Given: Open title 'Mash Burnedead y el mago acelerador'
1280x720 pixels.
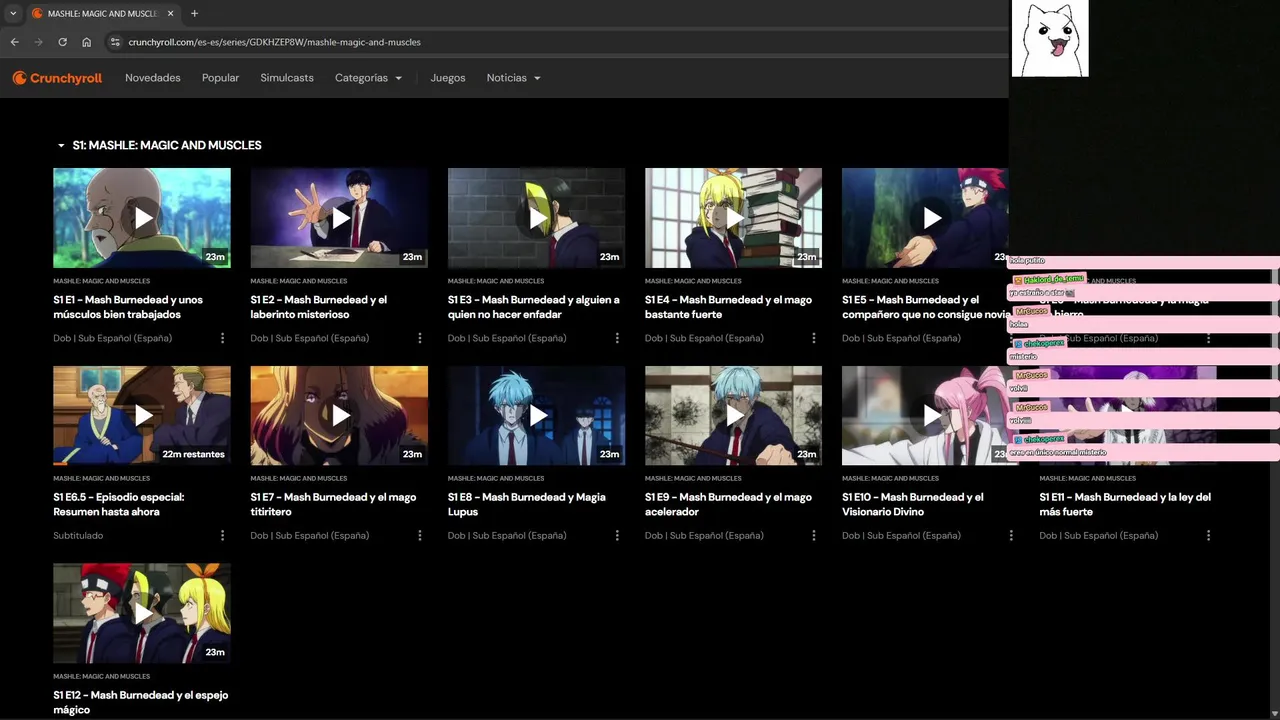Looking at the screenshot, I should 729,504.
